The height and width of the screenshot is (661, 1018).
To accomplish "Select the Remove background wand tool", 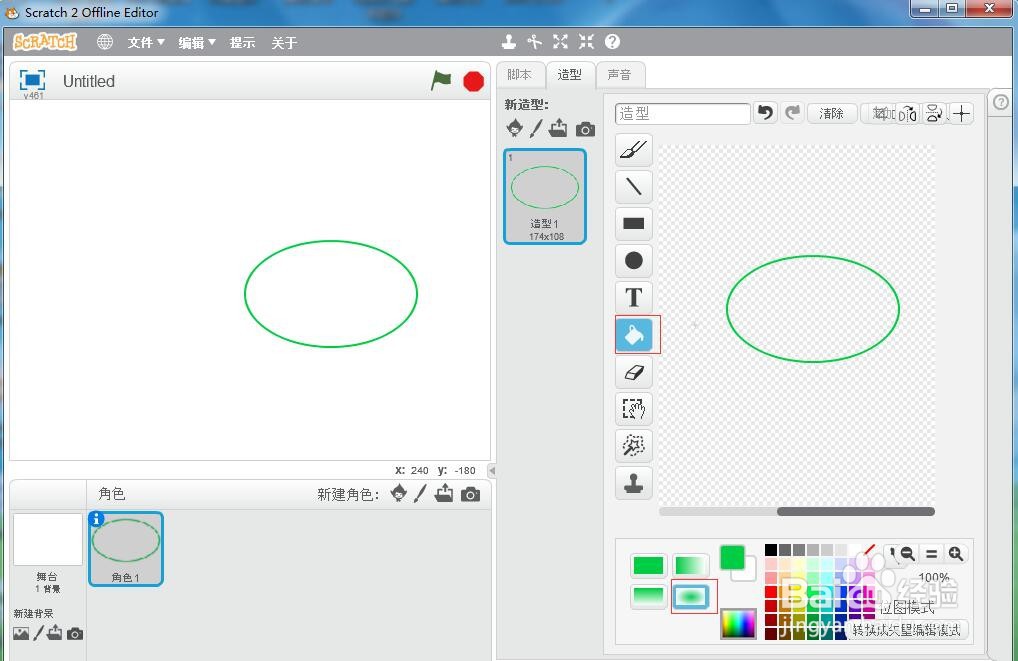I will 634,446.
